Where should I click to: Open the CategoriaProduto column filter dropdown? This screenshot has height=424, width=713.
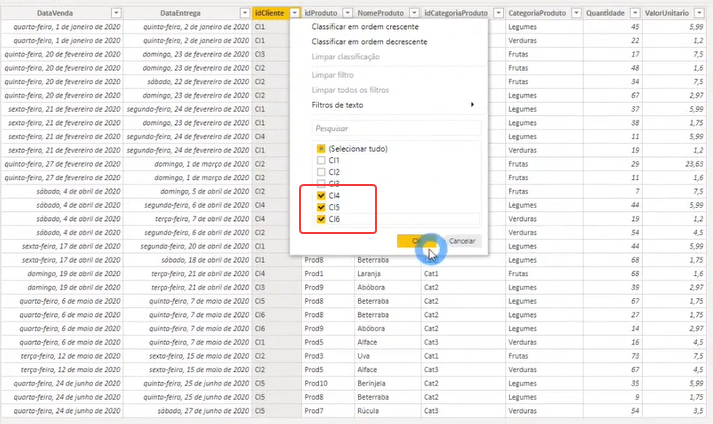point(577,13)
